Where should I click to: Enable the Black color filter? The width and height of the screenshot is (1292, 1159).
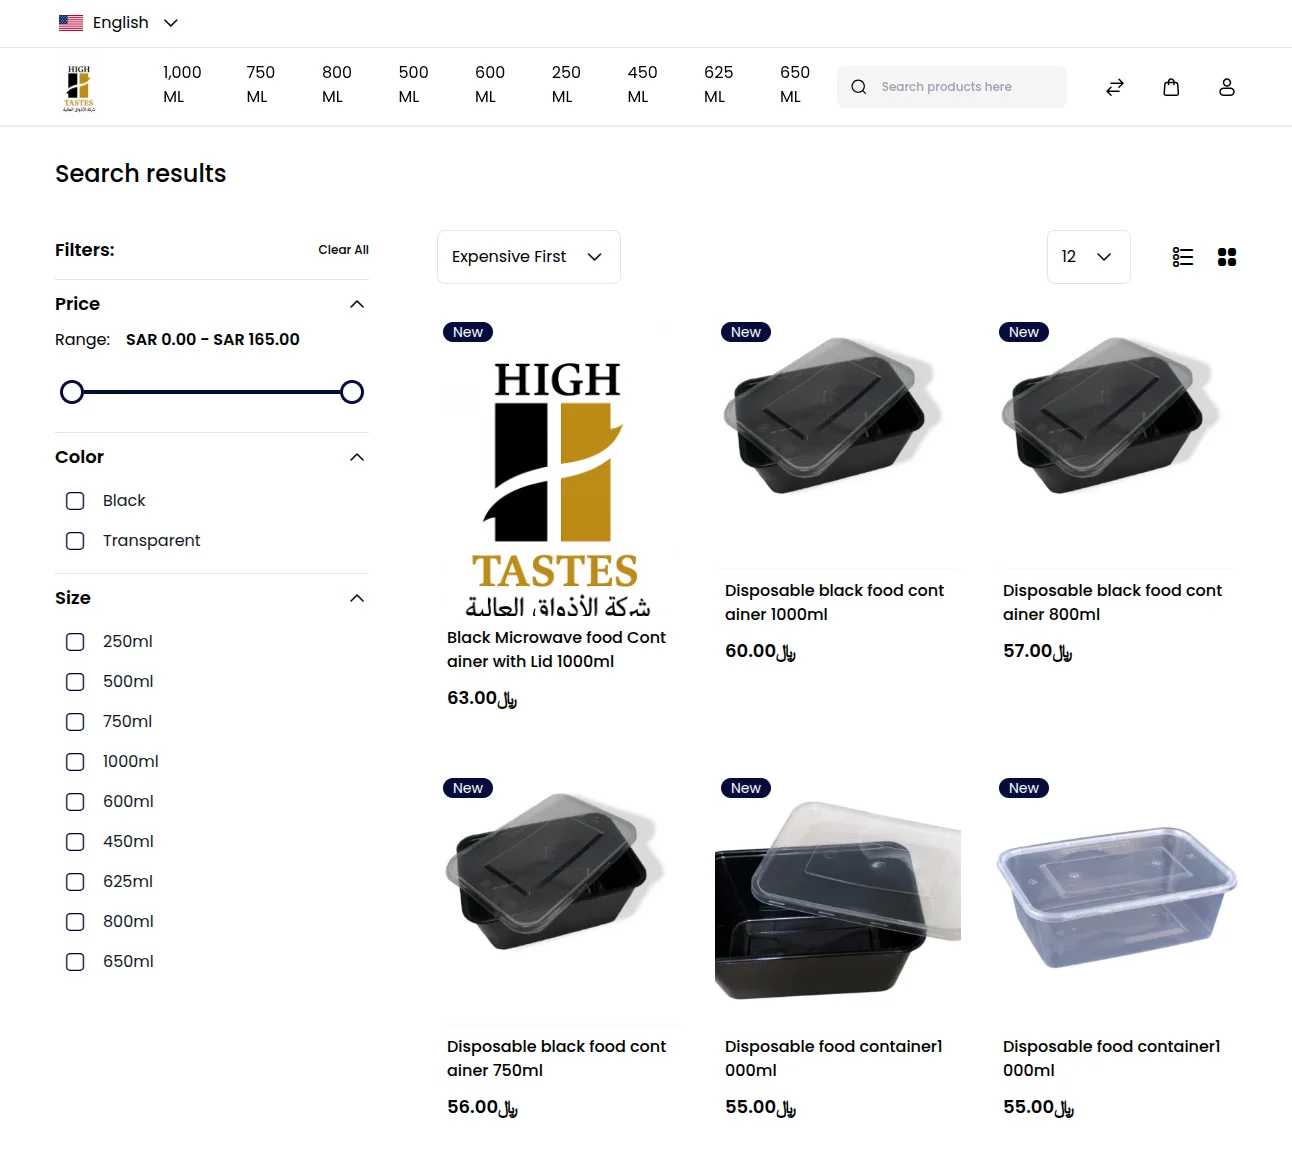pos(75,500)
